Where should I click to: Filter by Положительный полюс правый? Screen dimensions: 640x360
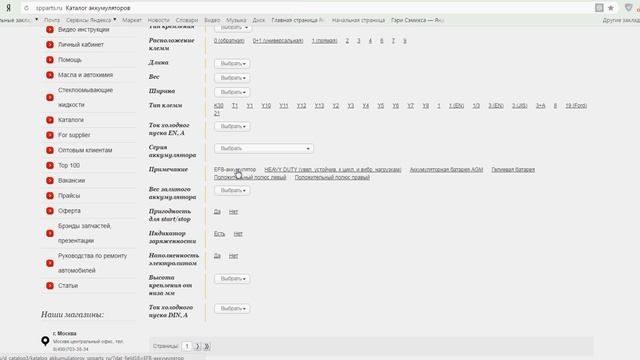pyautogui.click(x=332, y=178)
